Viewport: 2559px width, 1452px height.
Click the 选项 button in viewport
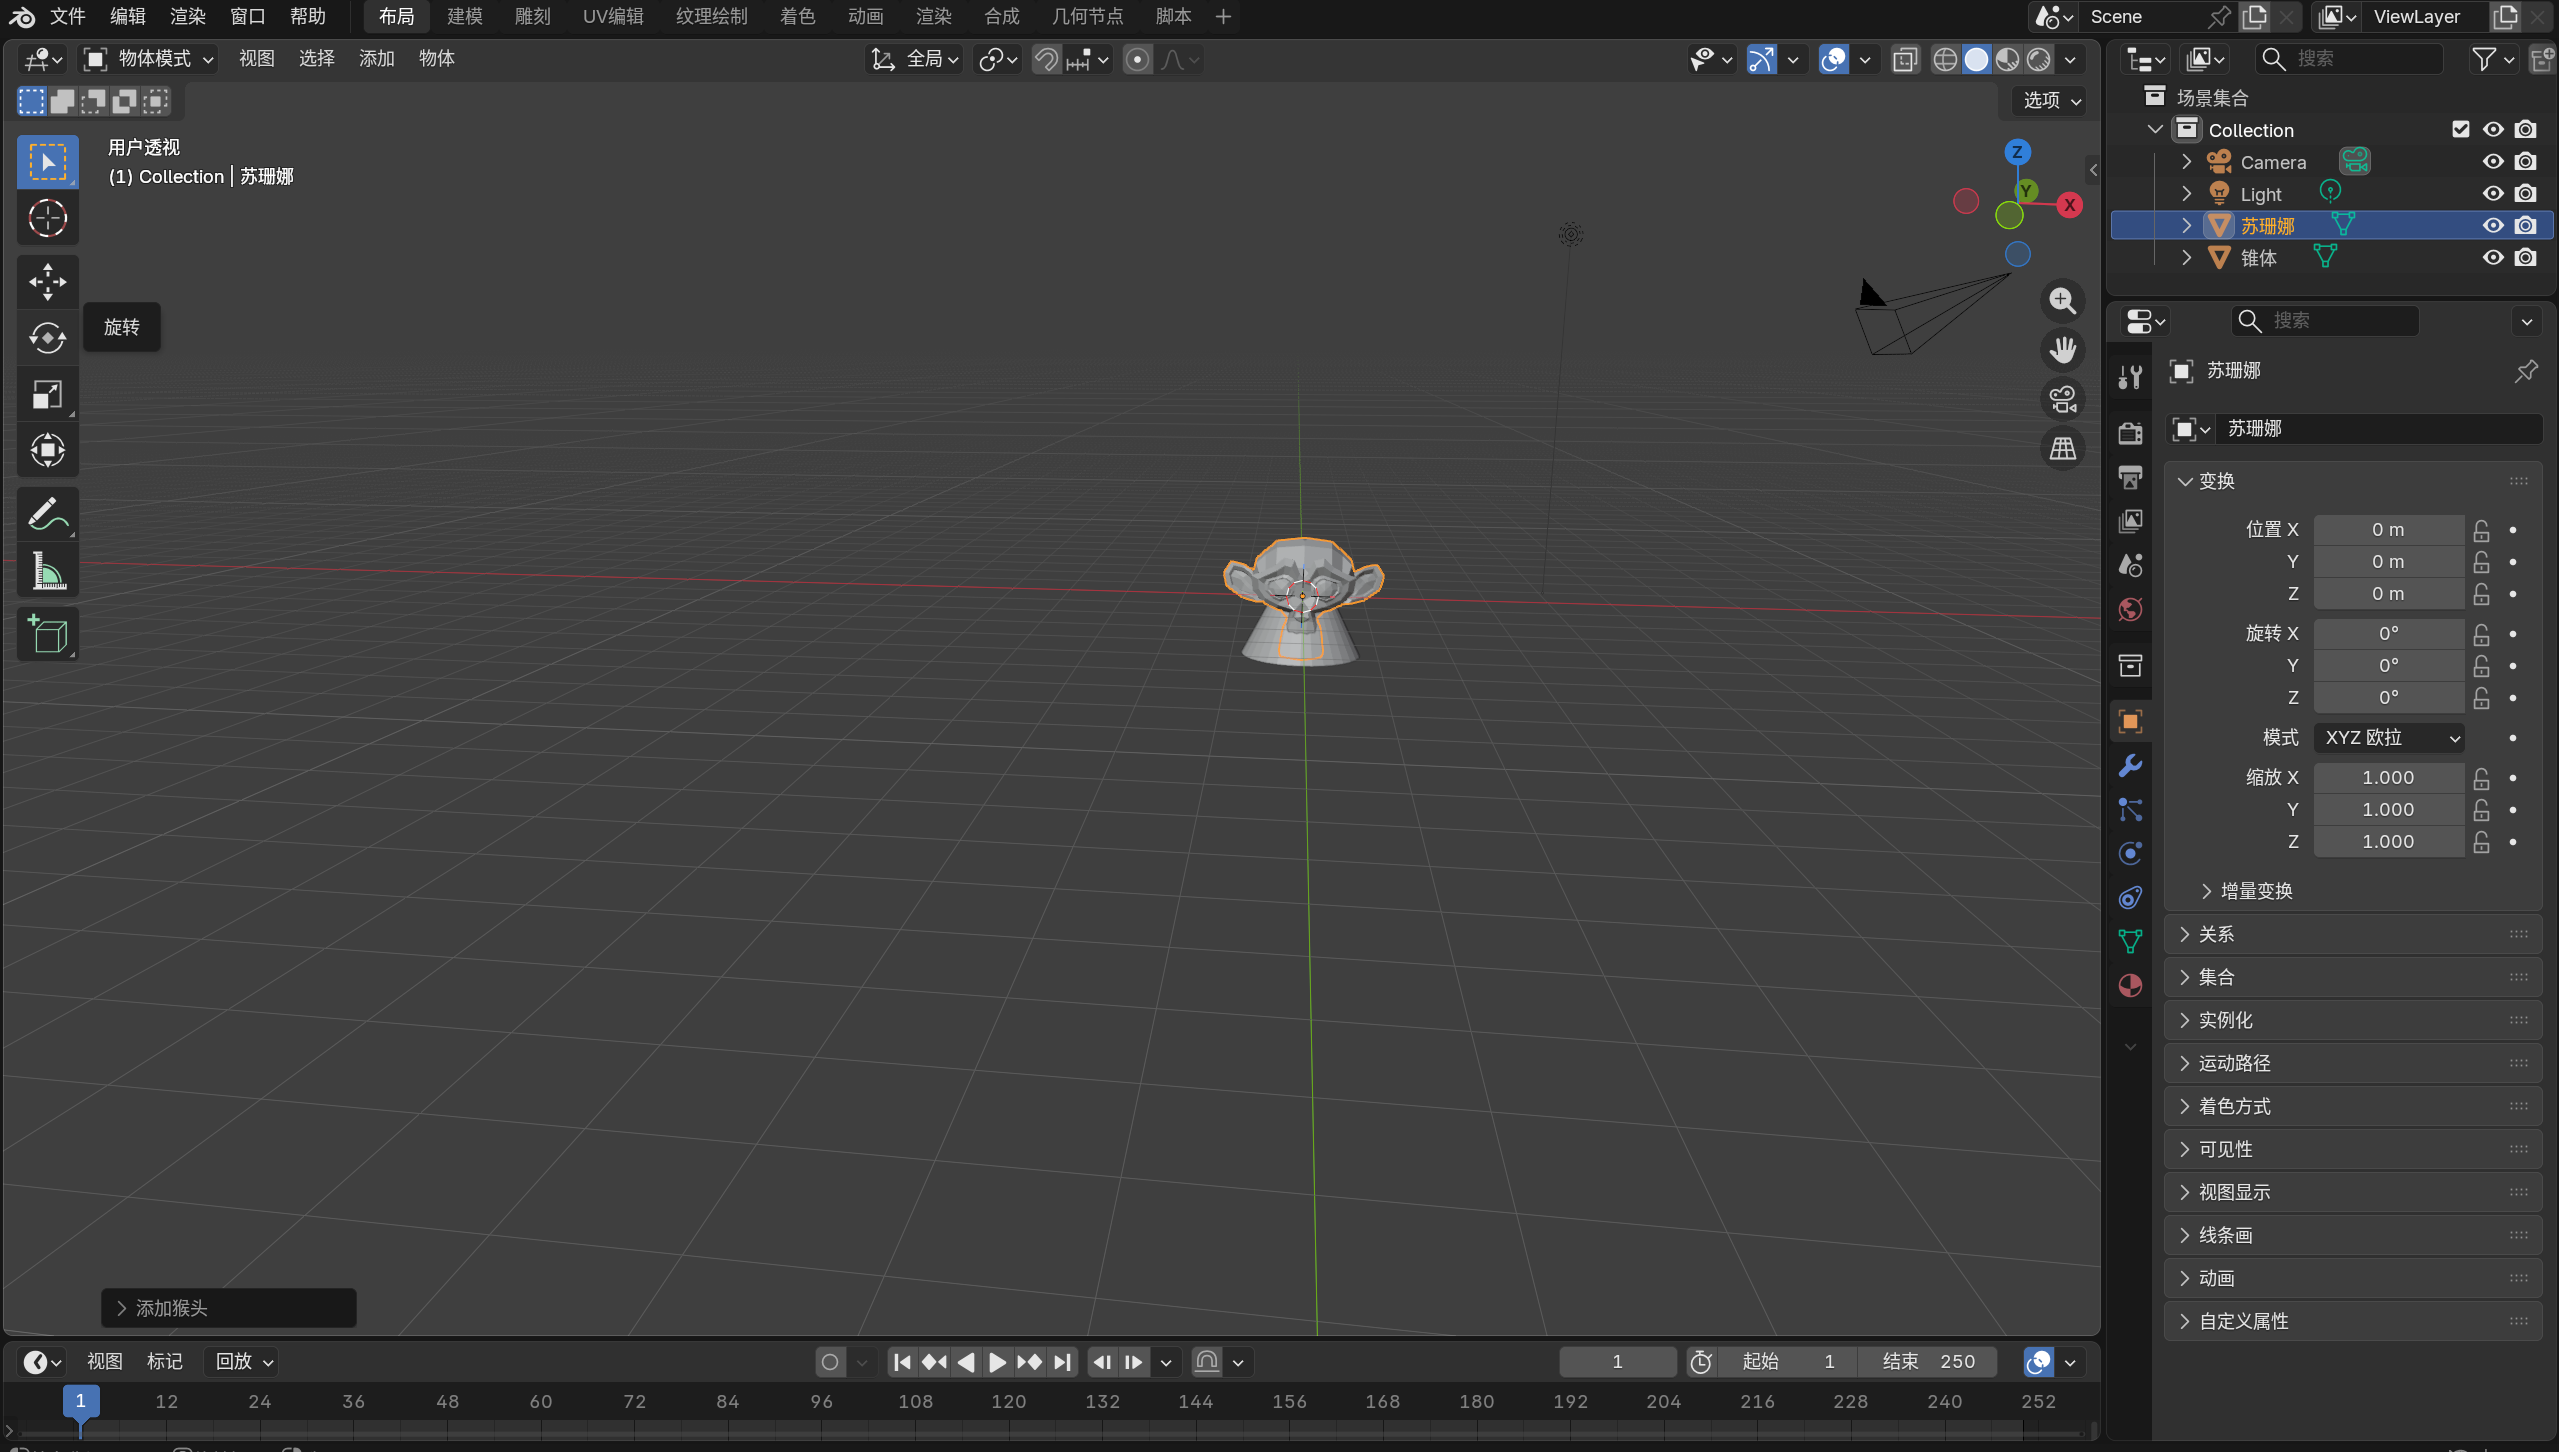click(2051, 100)
